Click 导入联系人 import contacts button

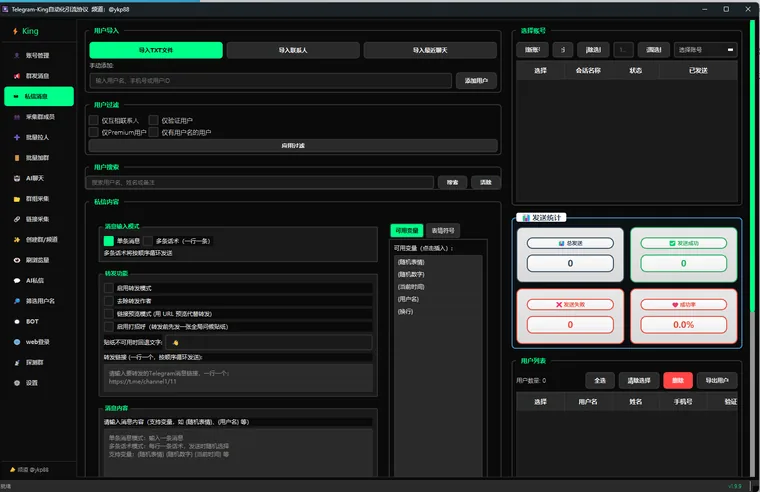click(293, 50)
